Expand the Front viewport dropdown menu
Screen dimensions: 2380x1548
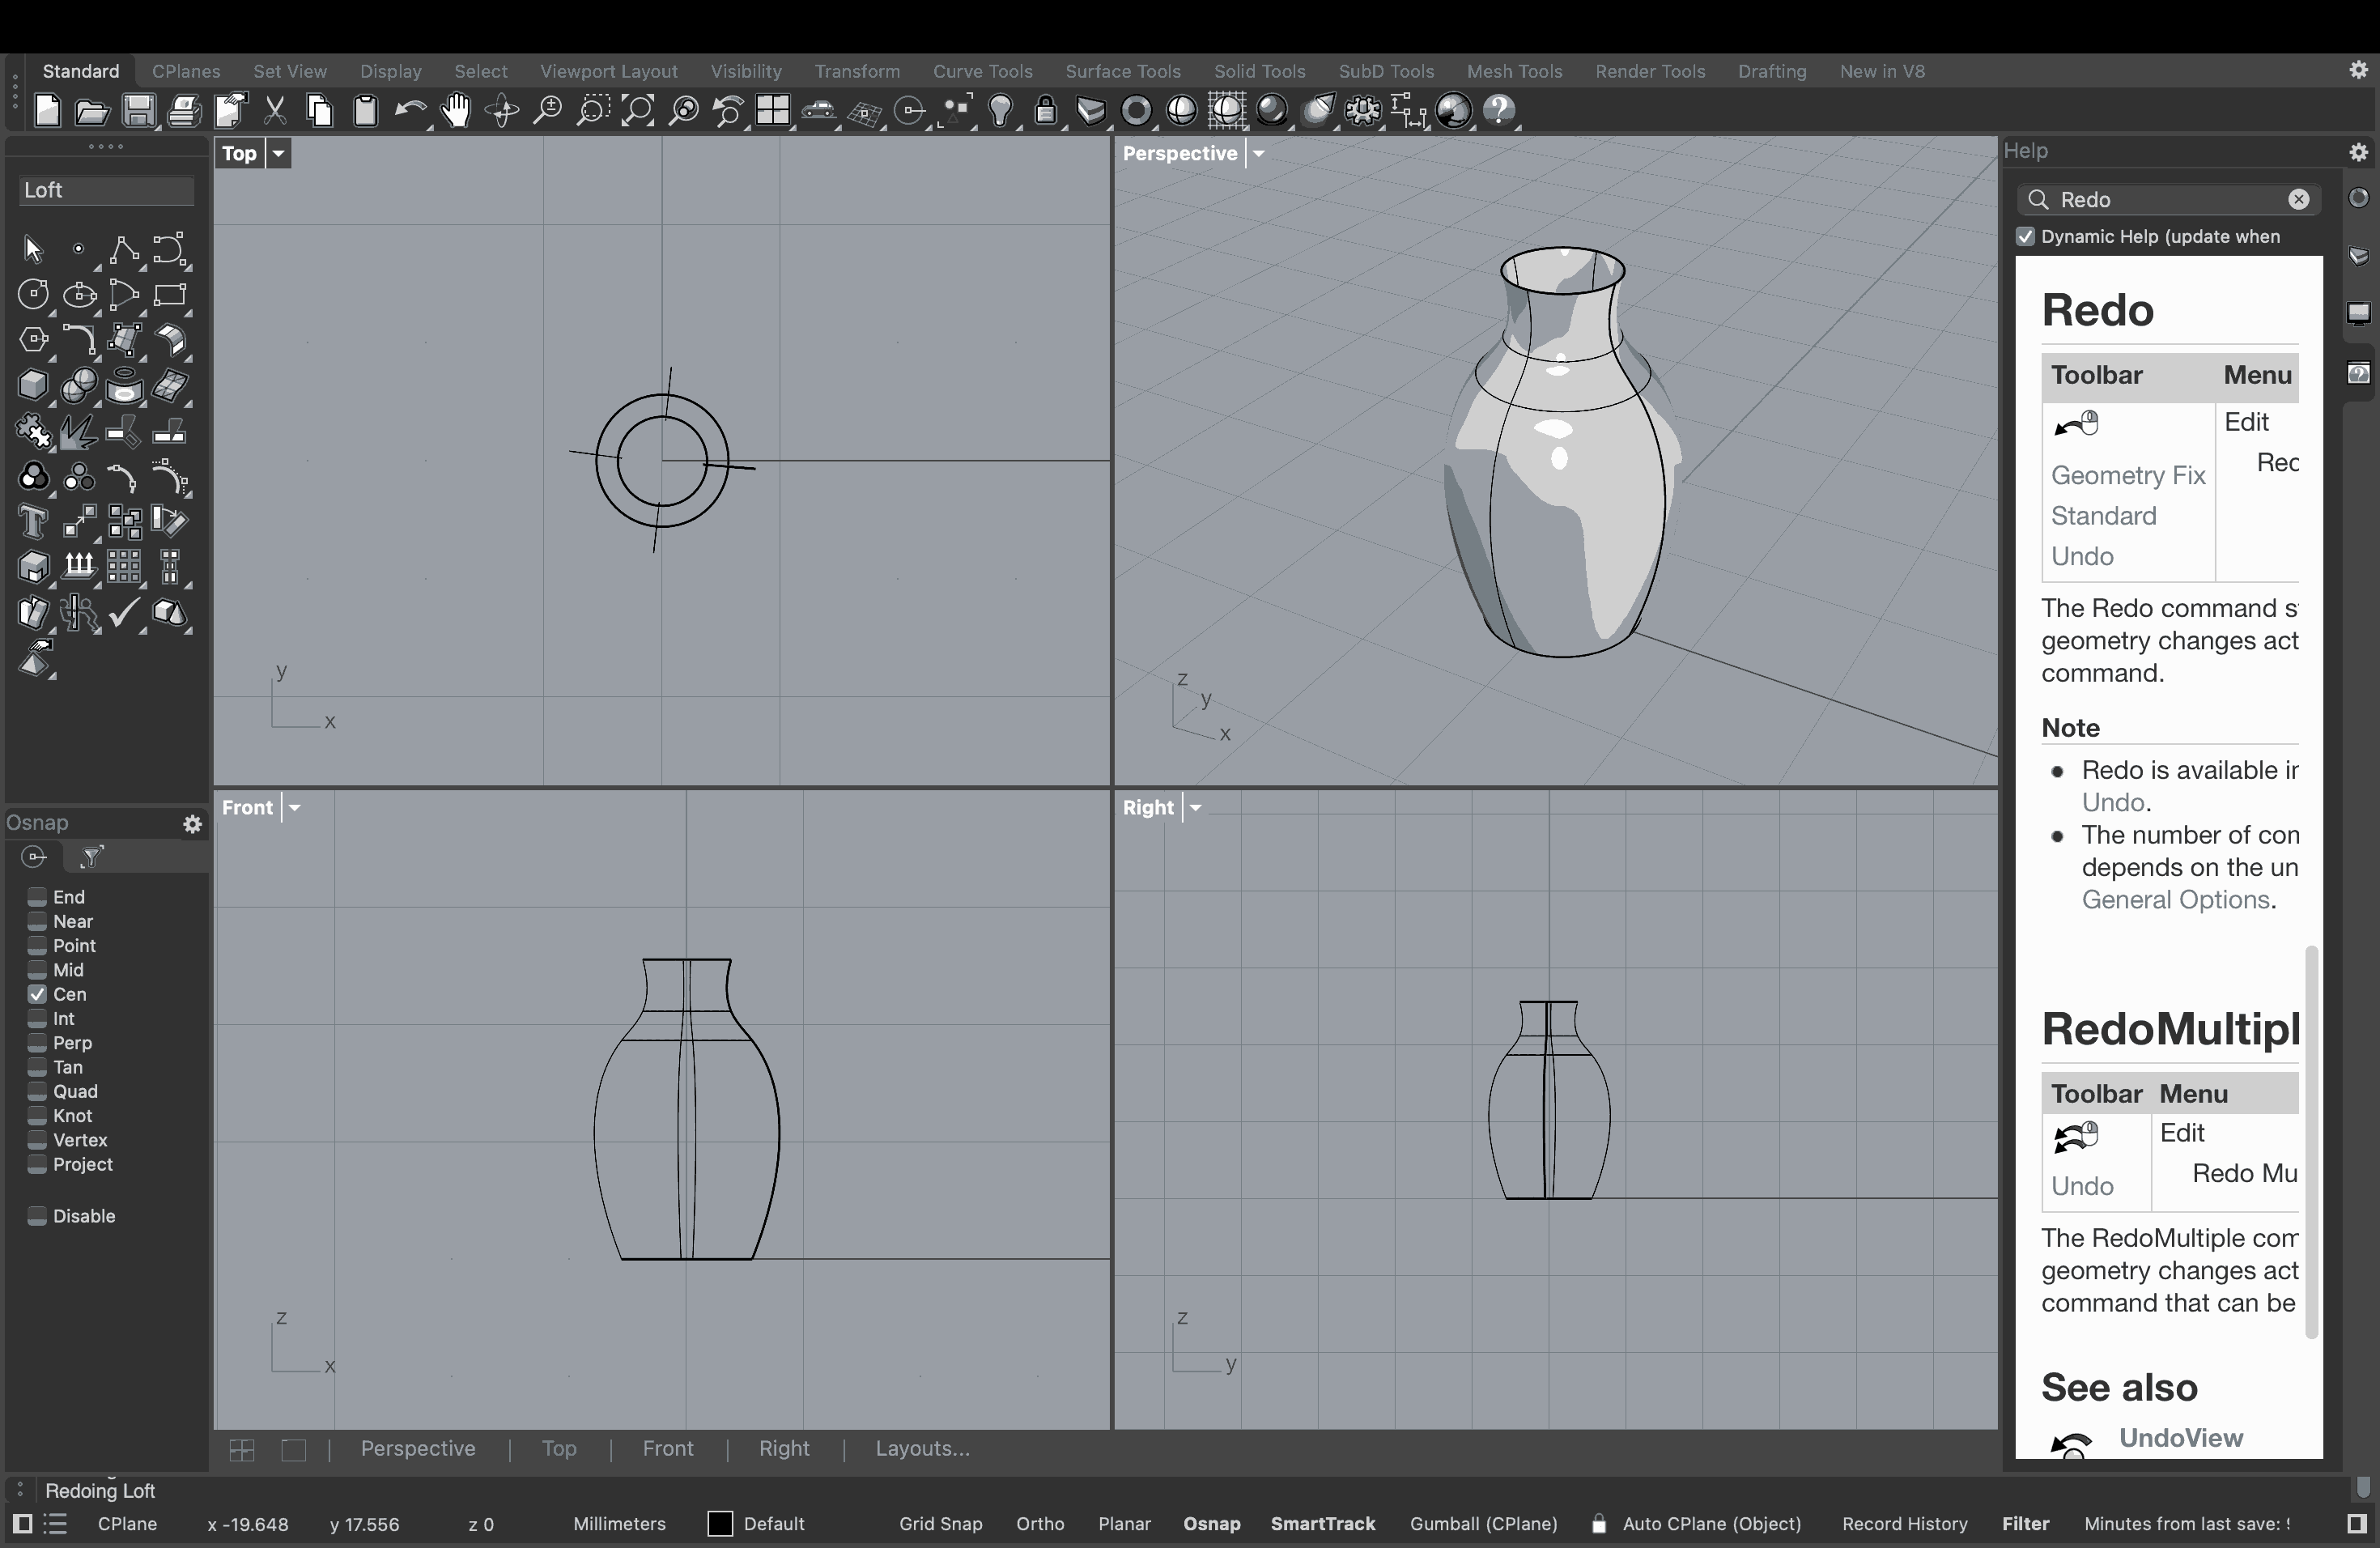[295, 808]
